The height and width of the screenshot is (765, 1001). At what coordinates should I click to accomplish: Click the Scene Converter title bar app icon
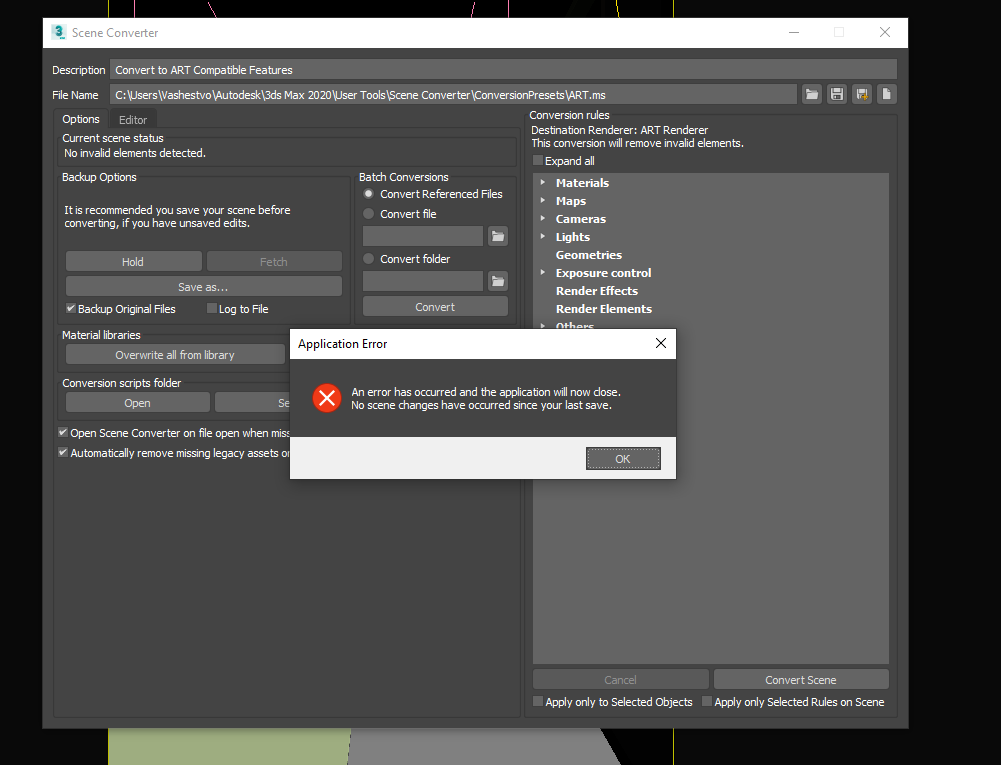click(59, 33)
